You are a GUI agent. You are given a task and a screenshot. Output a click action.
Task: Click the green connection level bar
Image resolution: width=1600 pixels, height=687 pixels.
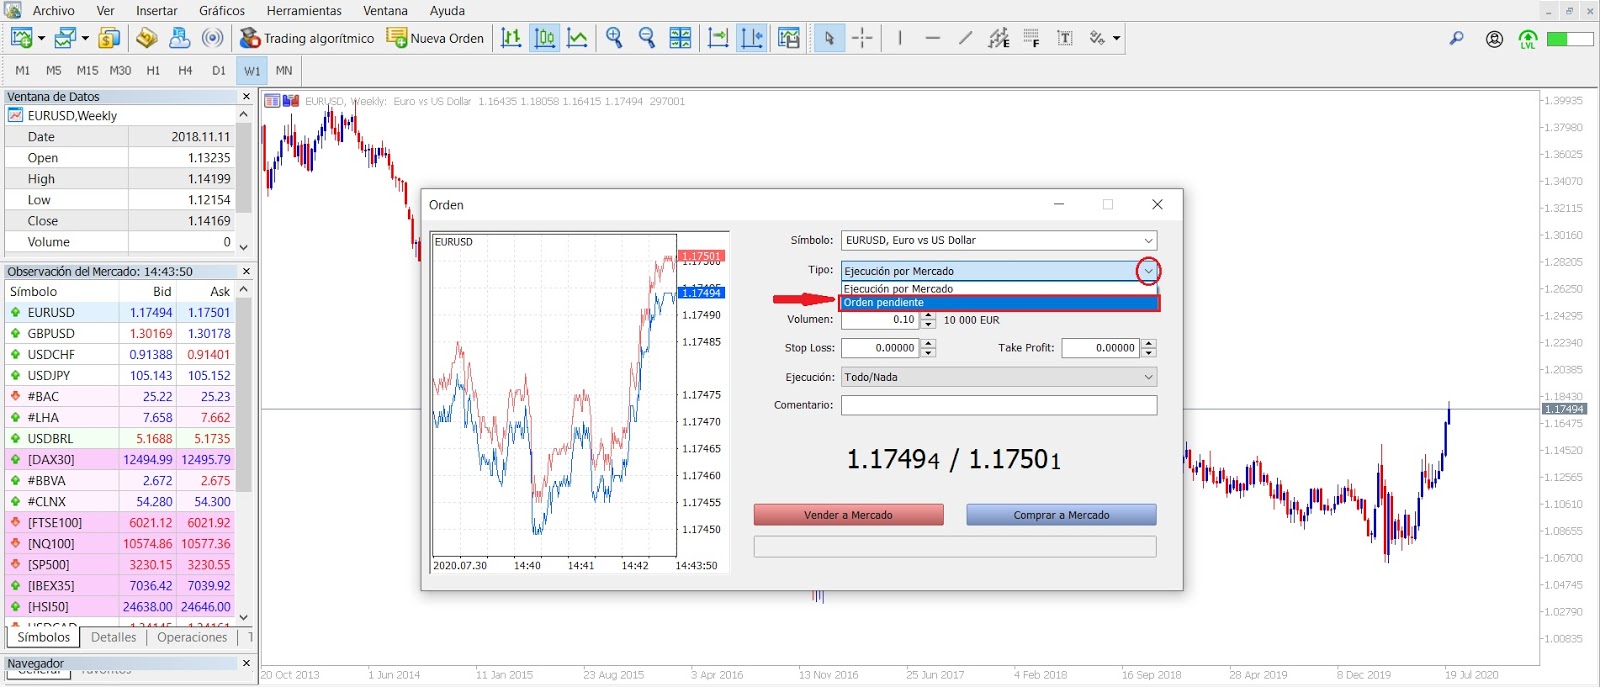tap(1569, 39)
